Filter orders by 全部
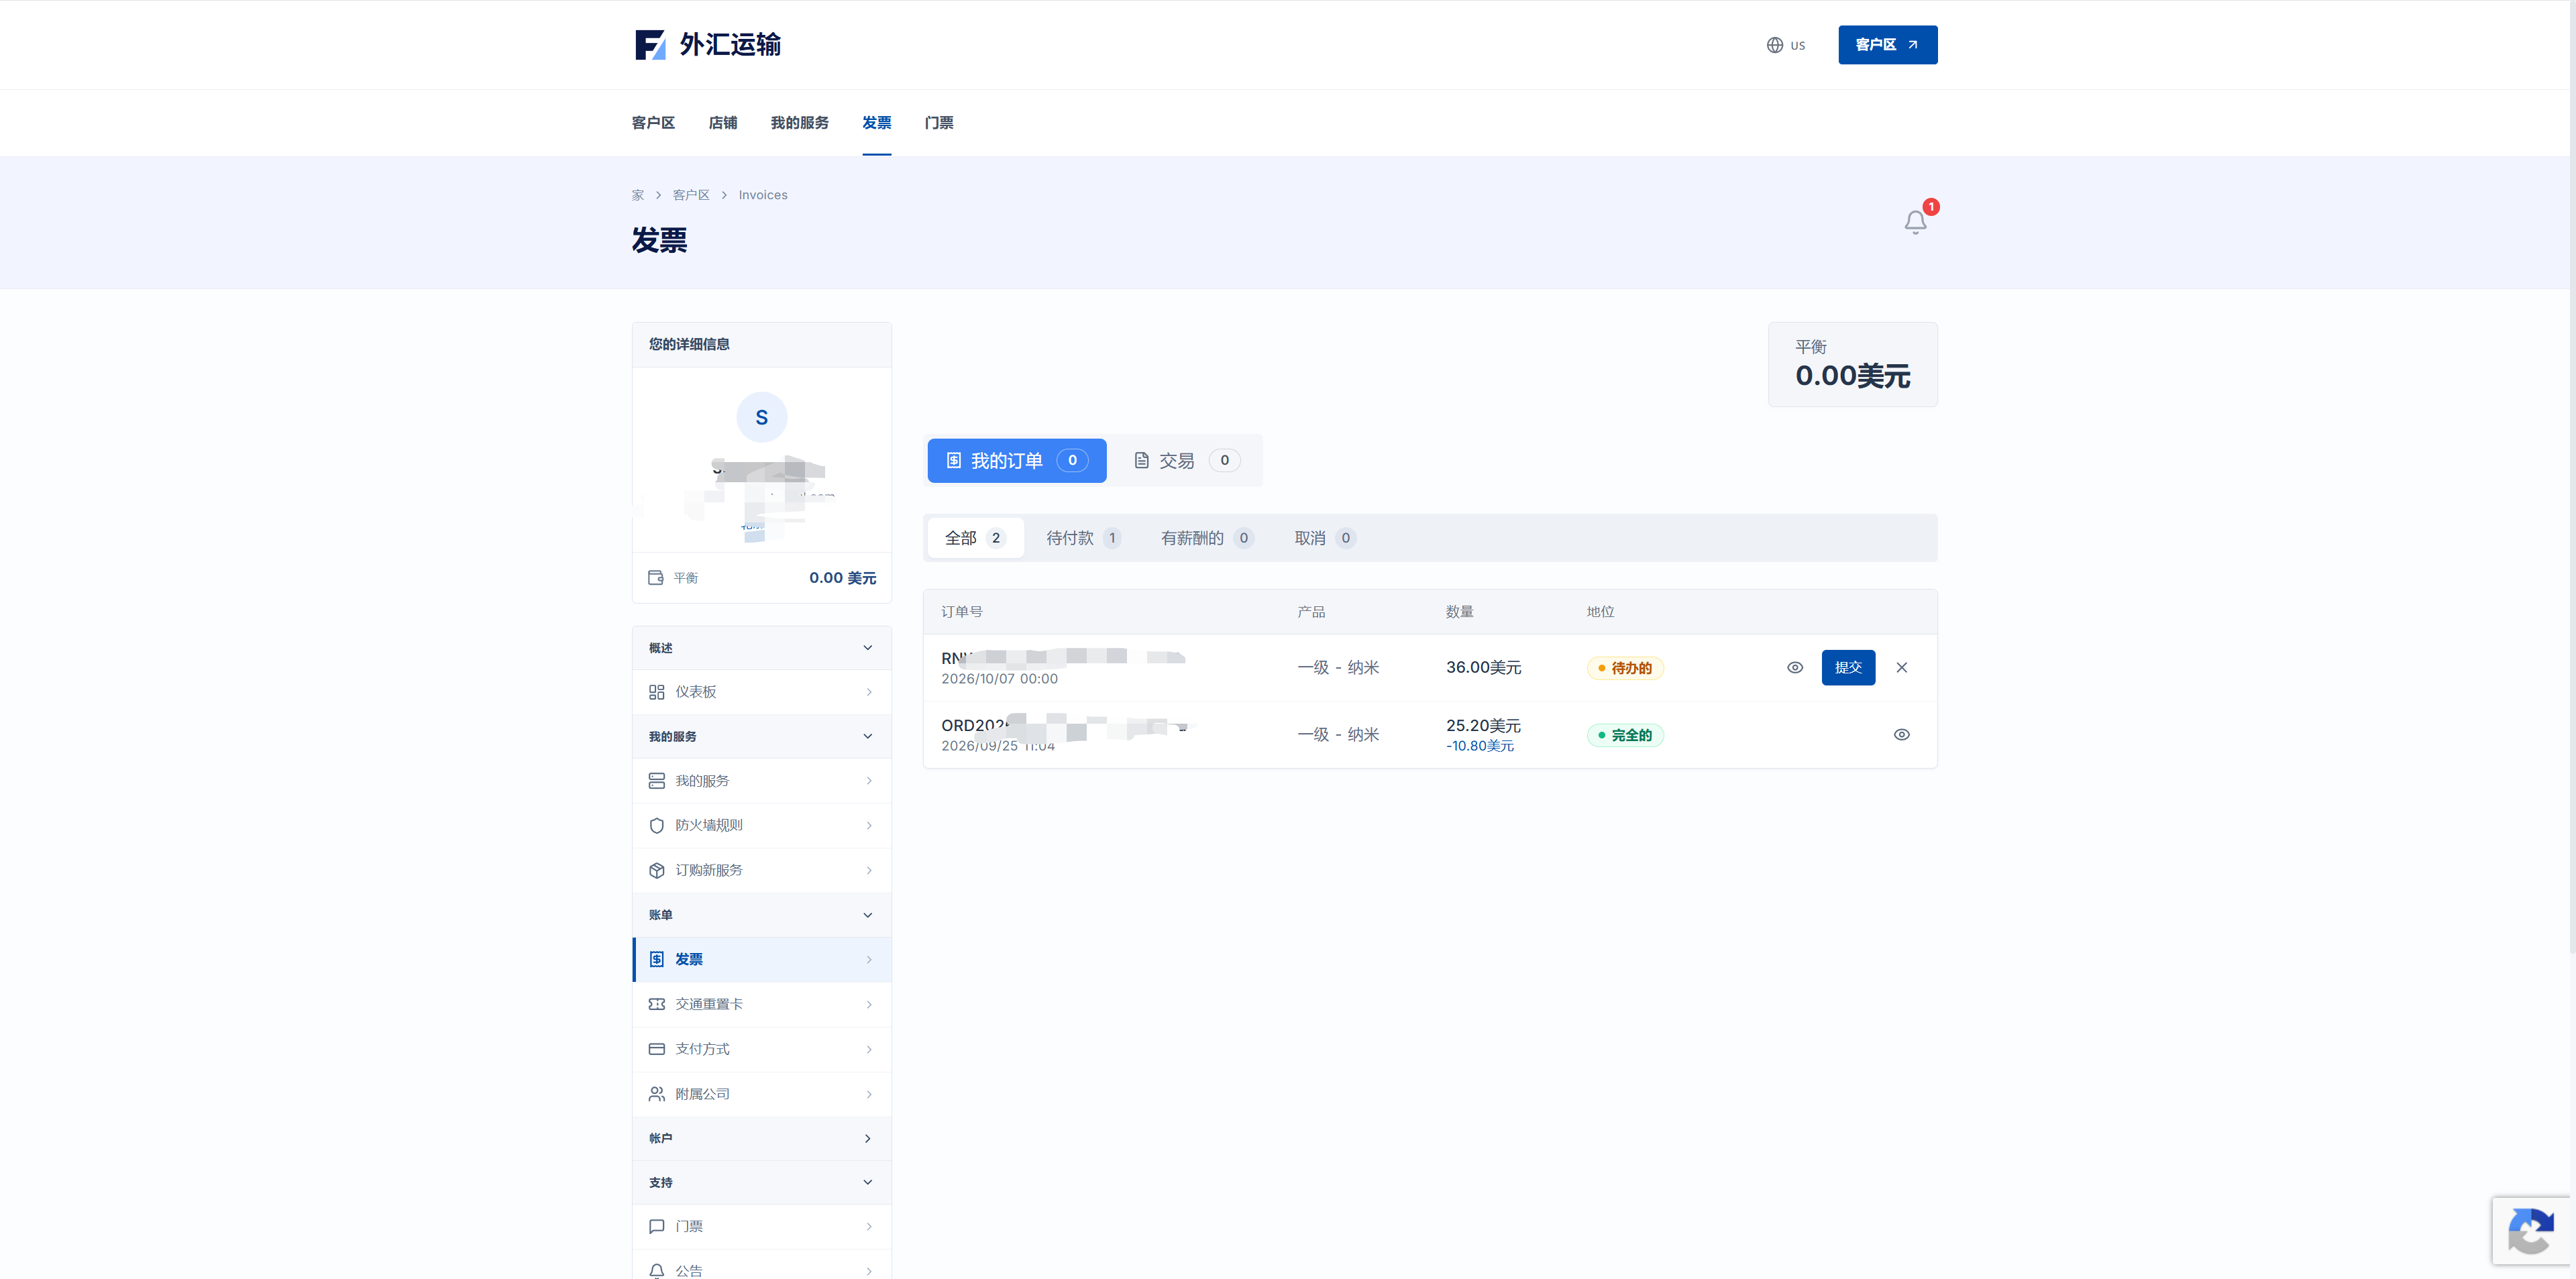 [x=975, y=538]
